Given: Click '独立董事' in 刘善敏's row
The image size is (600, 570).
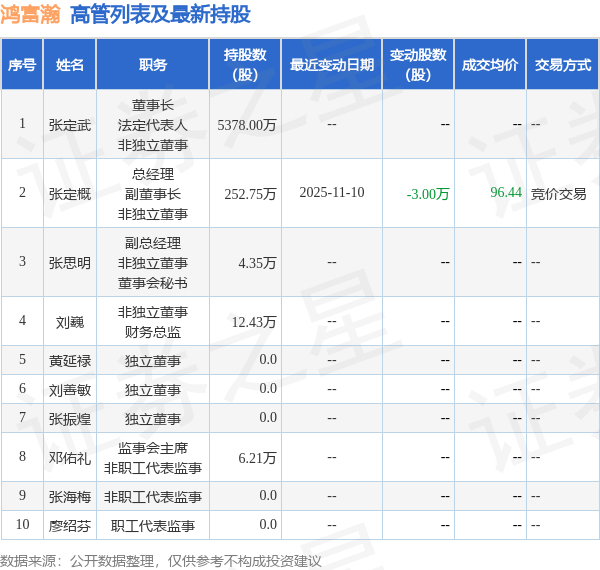Looking at the screenshot, I should pyautogui.click(x=153, y=390).
